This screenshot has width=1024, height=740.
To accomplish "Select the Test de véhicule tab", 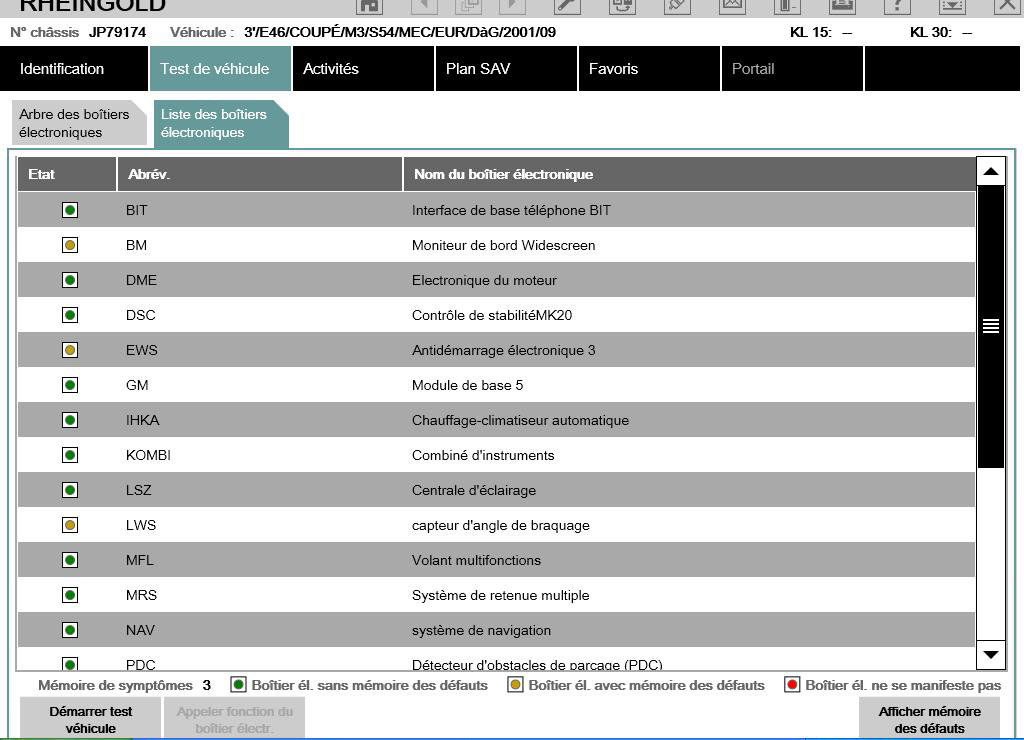I will pyautogui.click(x=220, y=69).
